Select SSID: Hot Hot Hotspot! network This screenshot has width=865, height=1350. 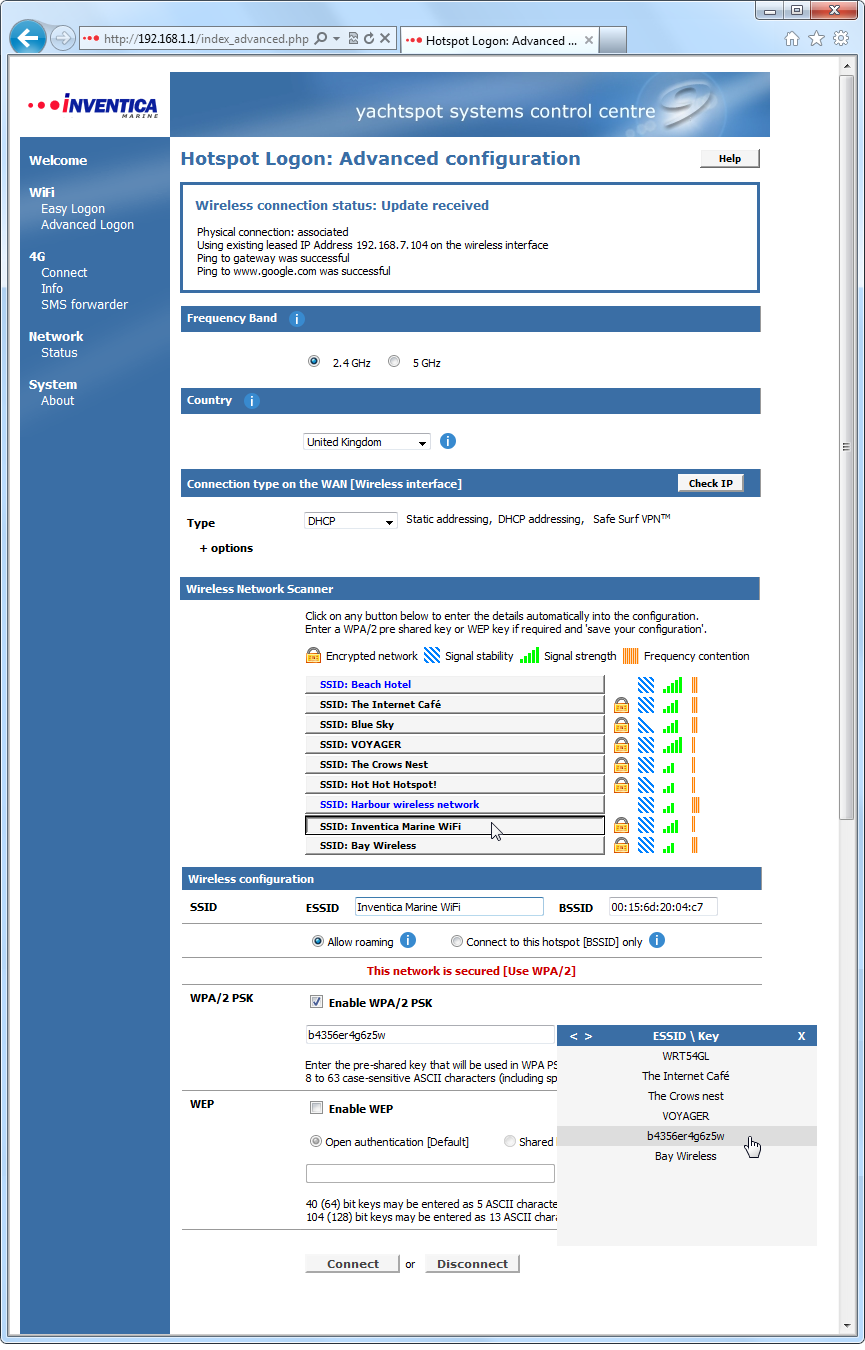(x=455, y=785)
